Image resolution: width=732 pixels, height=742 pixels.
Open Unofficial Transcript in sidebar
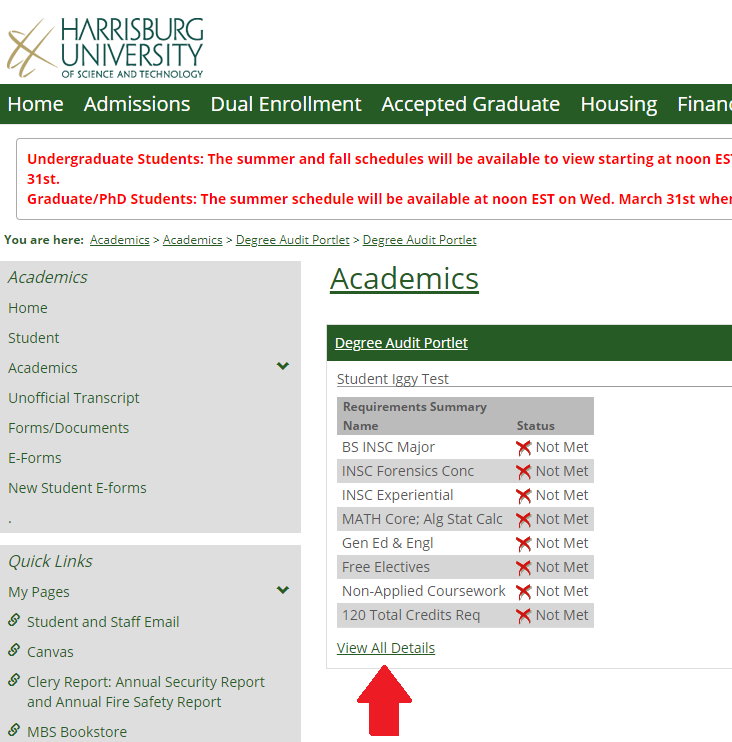pyautogui.click(x=74, y=398)
